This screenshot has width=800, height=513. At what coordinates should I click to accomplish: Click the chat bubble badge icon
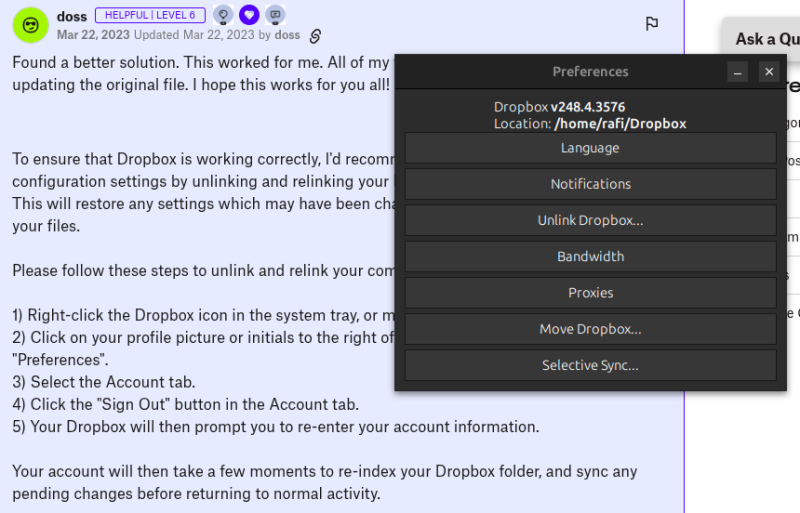point(276,15)
